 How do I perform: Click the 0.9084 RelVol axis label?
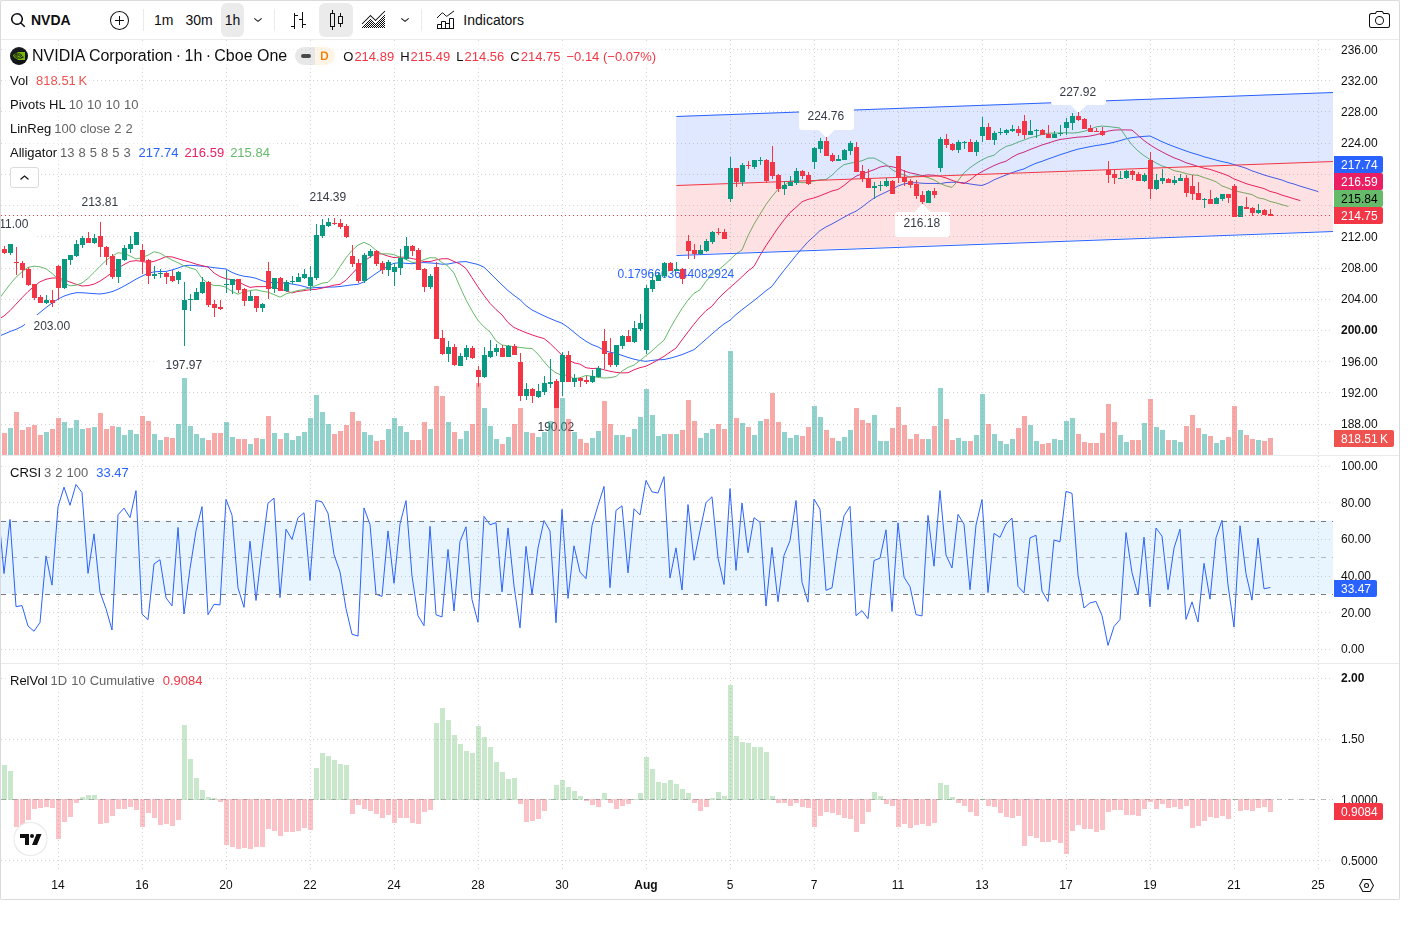tap(1359, 812)
